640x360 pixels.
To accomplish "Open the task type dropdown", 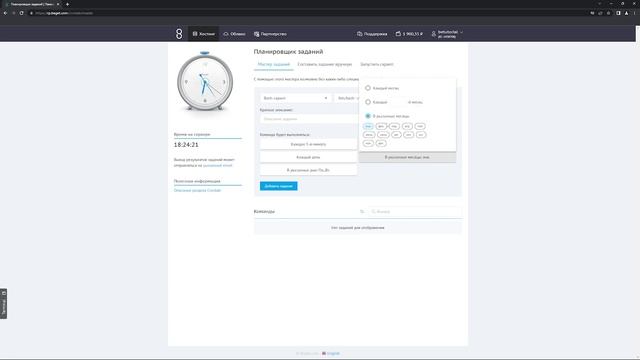I will coord(295,98).
